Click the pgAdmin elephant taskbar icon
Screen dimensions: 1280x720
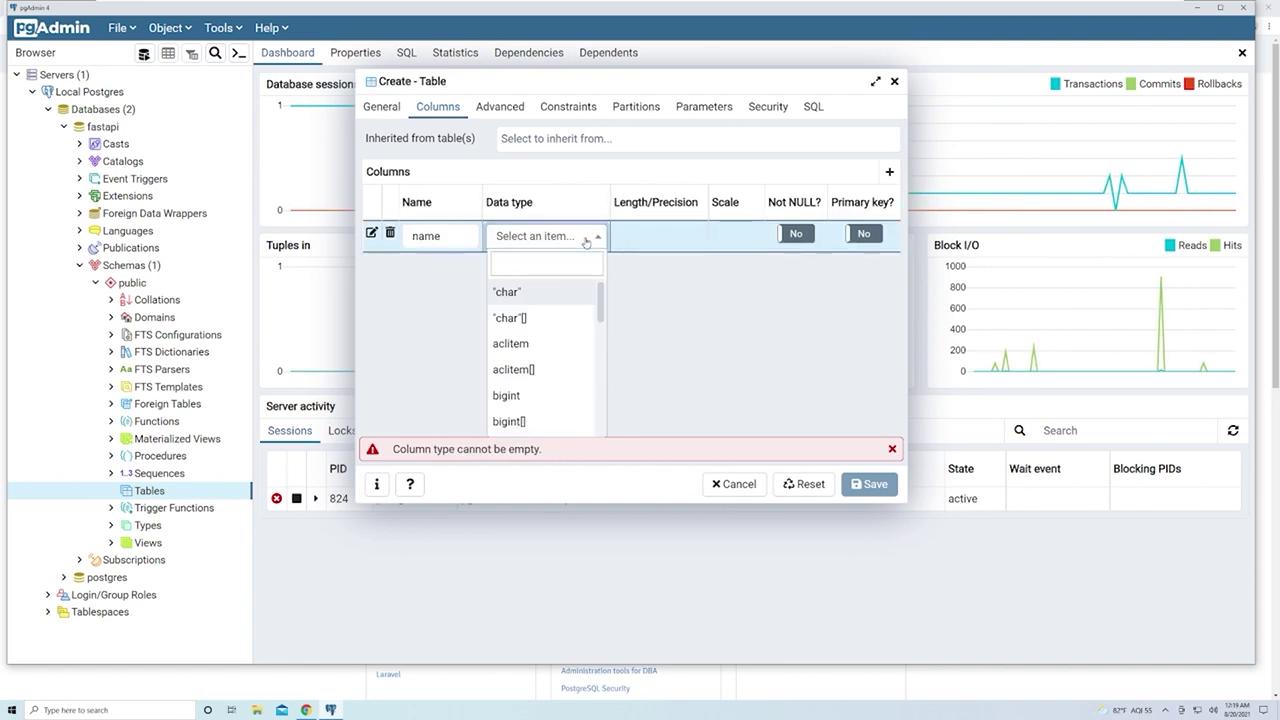(x=331, y=710)
